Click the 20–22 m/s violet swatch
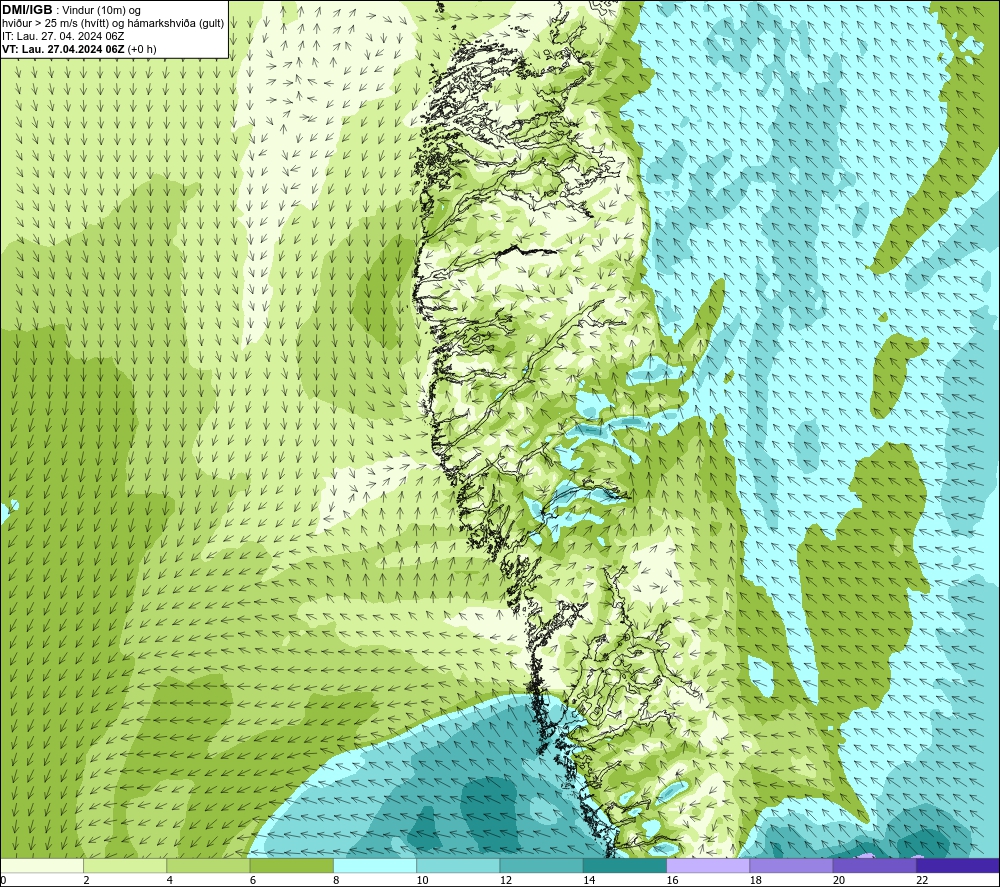The image size is (1000, 887). [874, 866]
